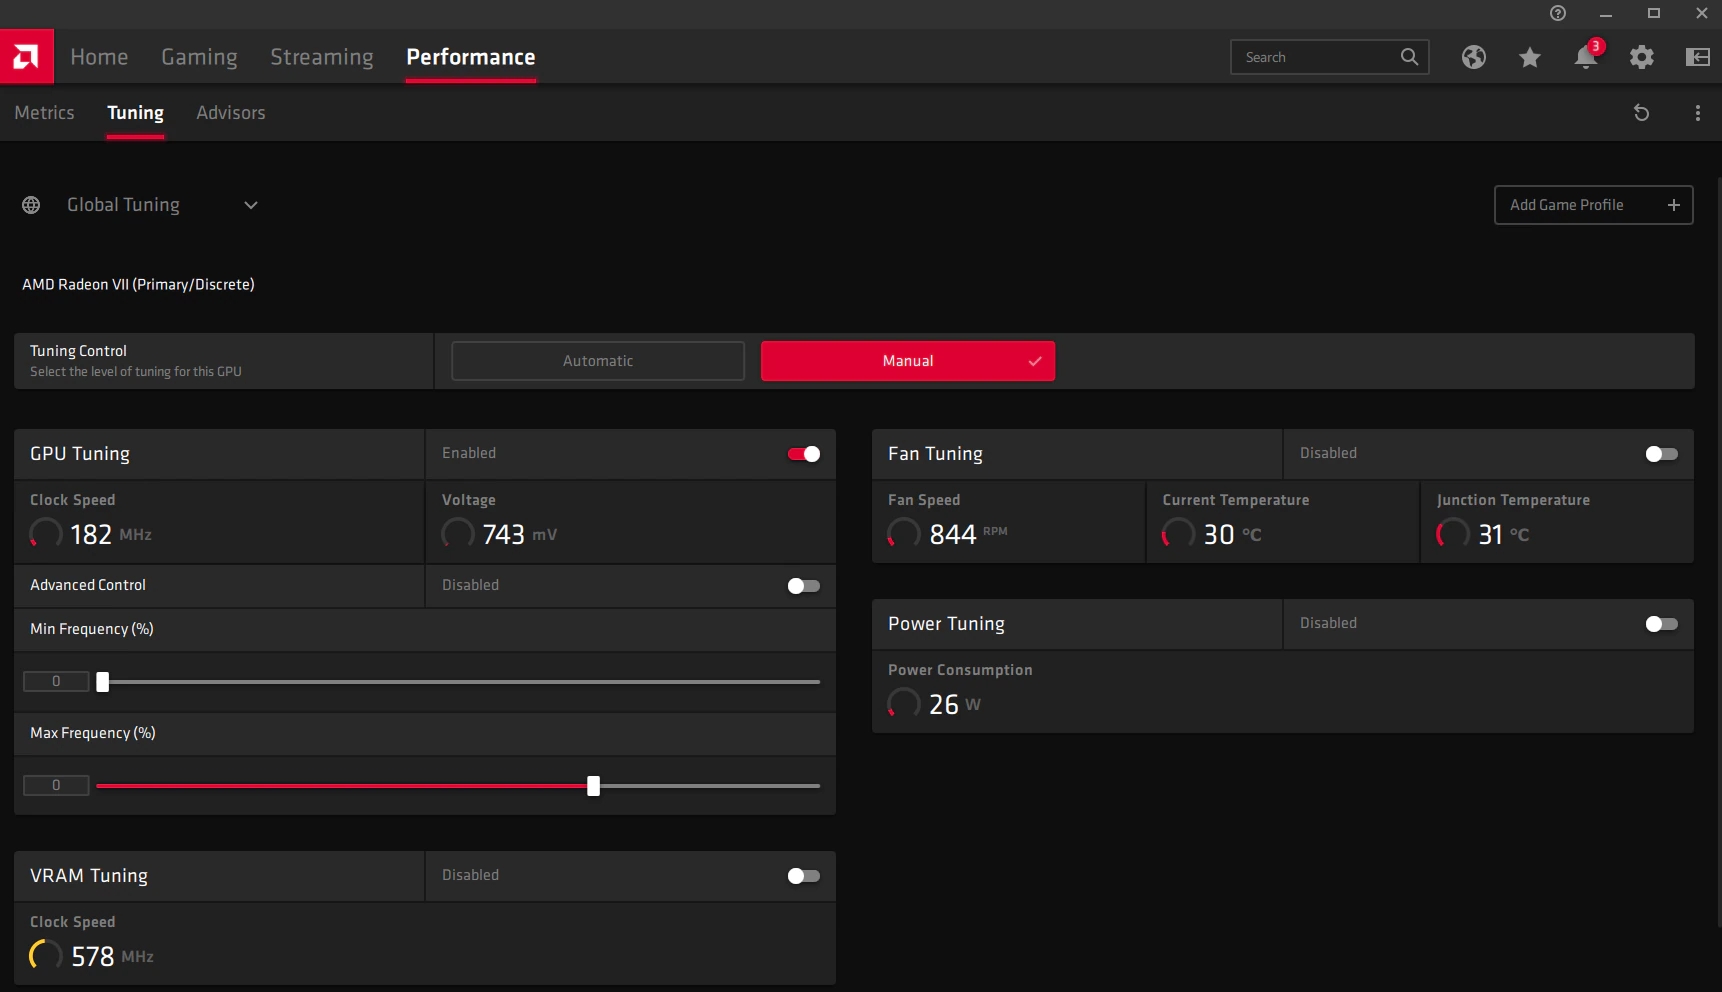Open favorites star icon
The image size is (1722, 992).
(1529, 57)
